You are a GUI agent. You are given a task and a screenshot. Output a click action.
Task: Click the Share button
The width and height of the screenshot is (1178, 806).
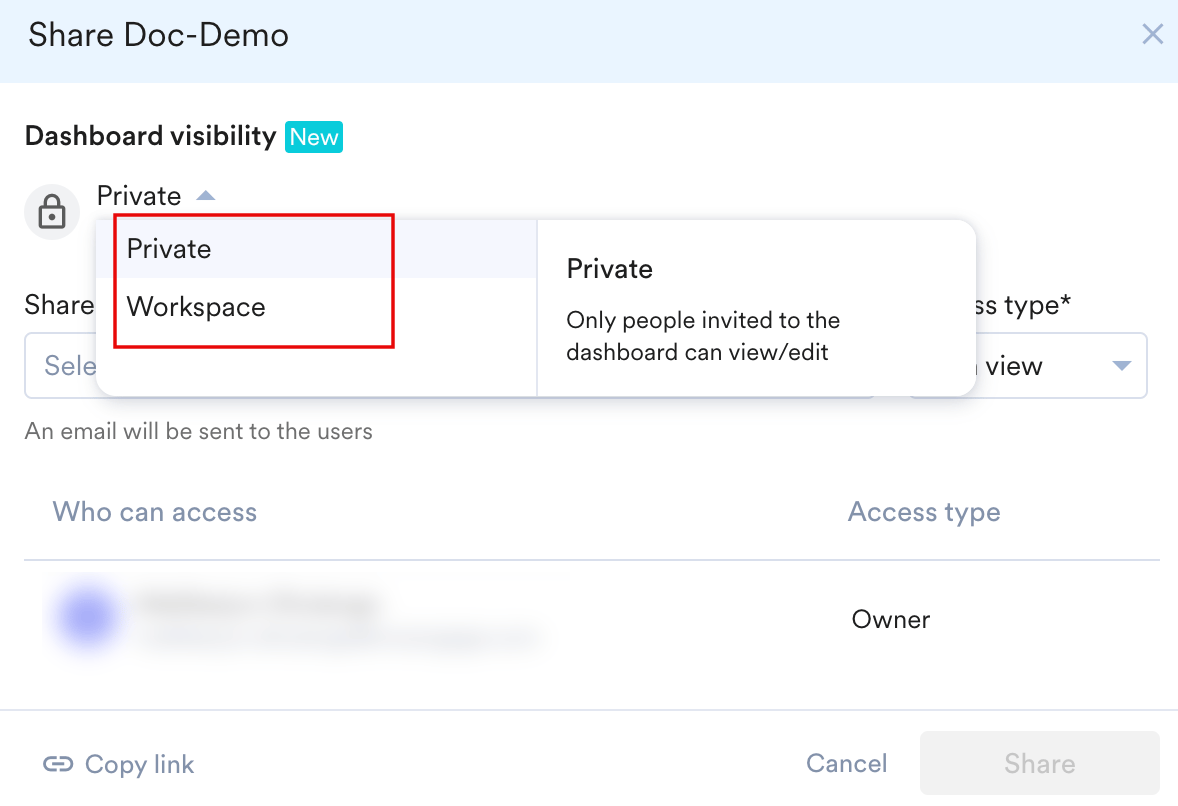click(1039, 763)
